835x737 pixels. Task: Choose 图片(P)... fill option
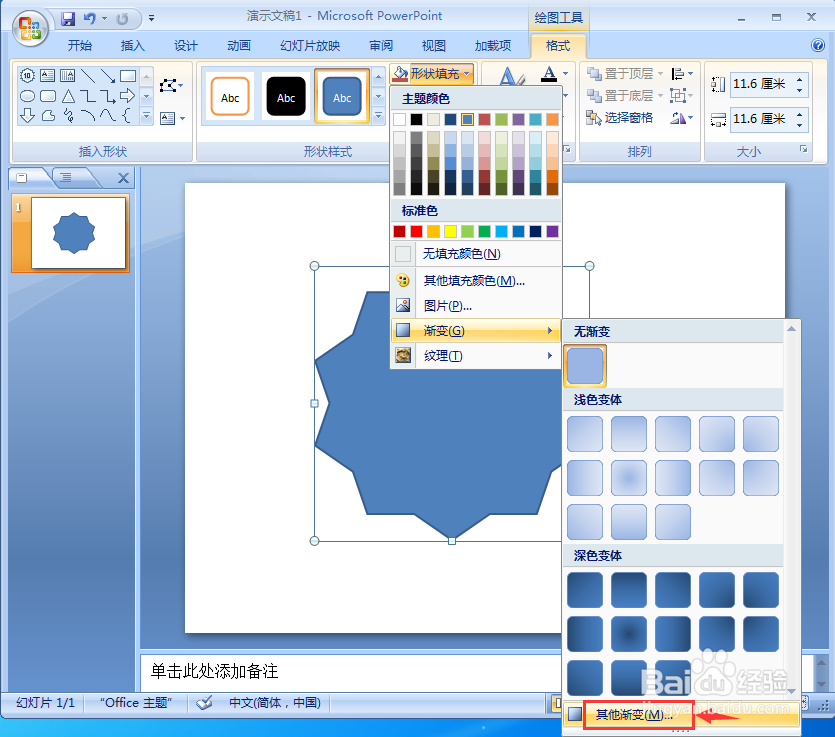click(x=476, y=306)
